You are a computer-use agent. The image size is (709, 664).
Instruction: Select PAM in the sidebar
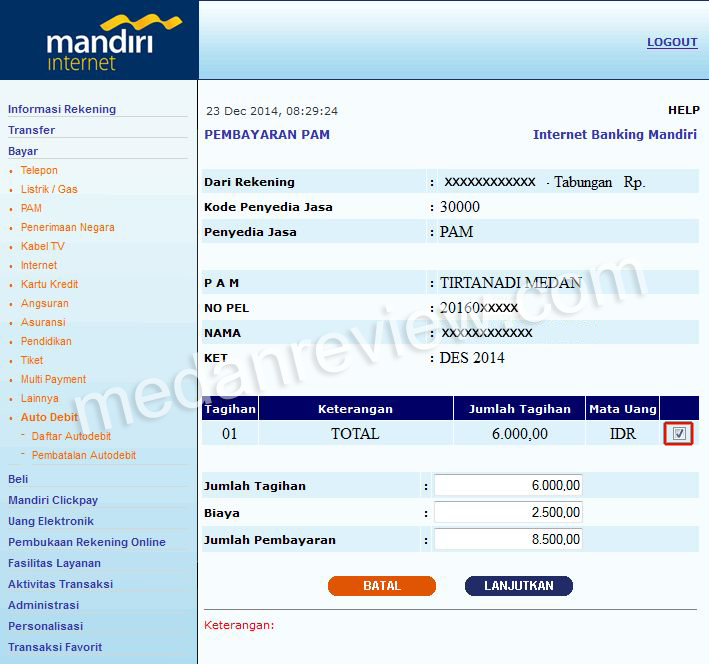(x=31, y=208)
